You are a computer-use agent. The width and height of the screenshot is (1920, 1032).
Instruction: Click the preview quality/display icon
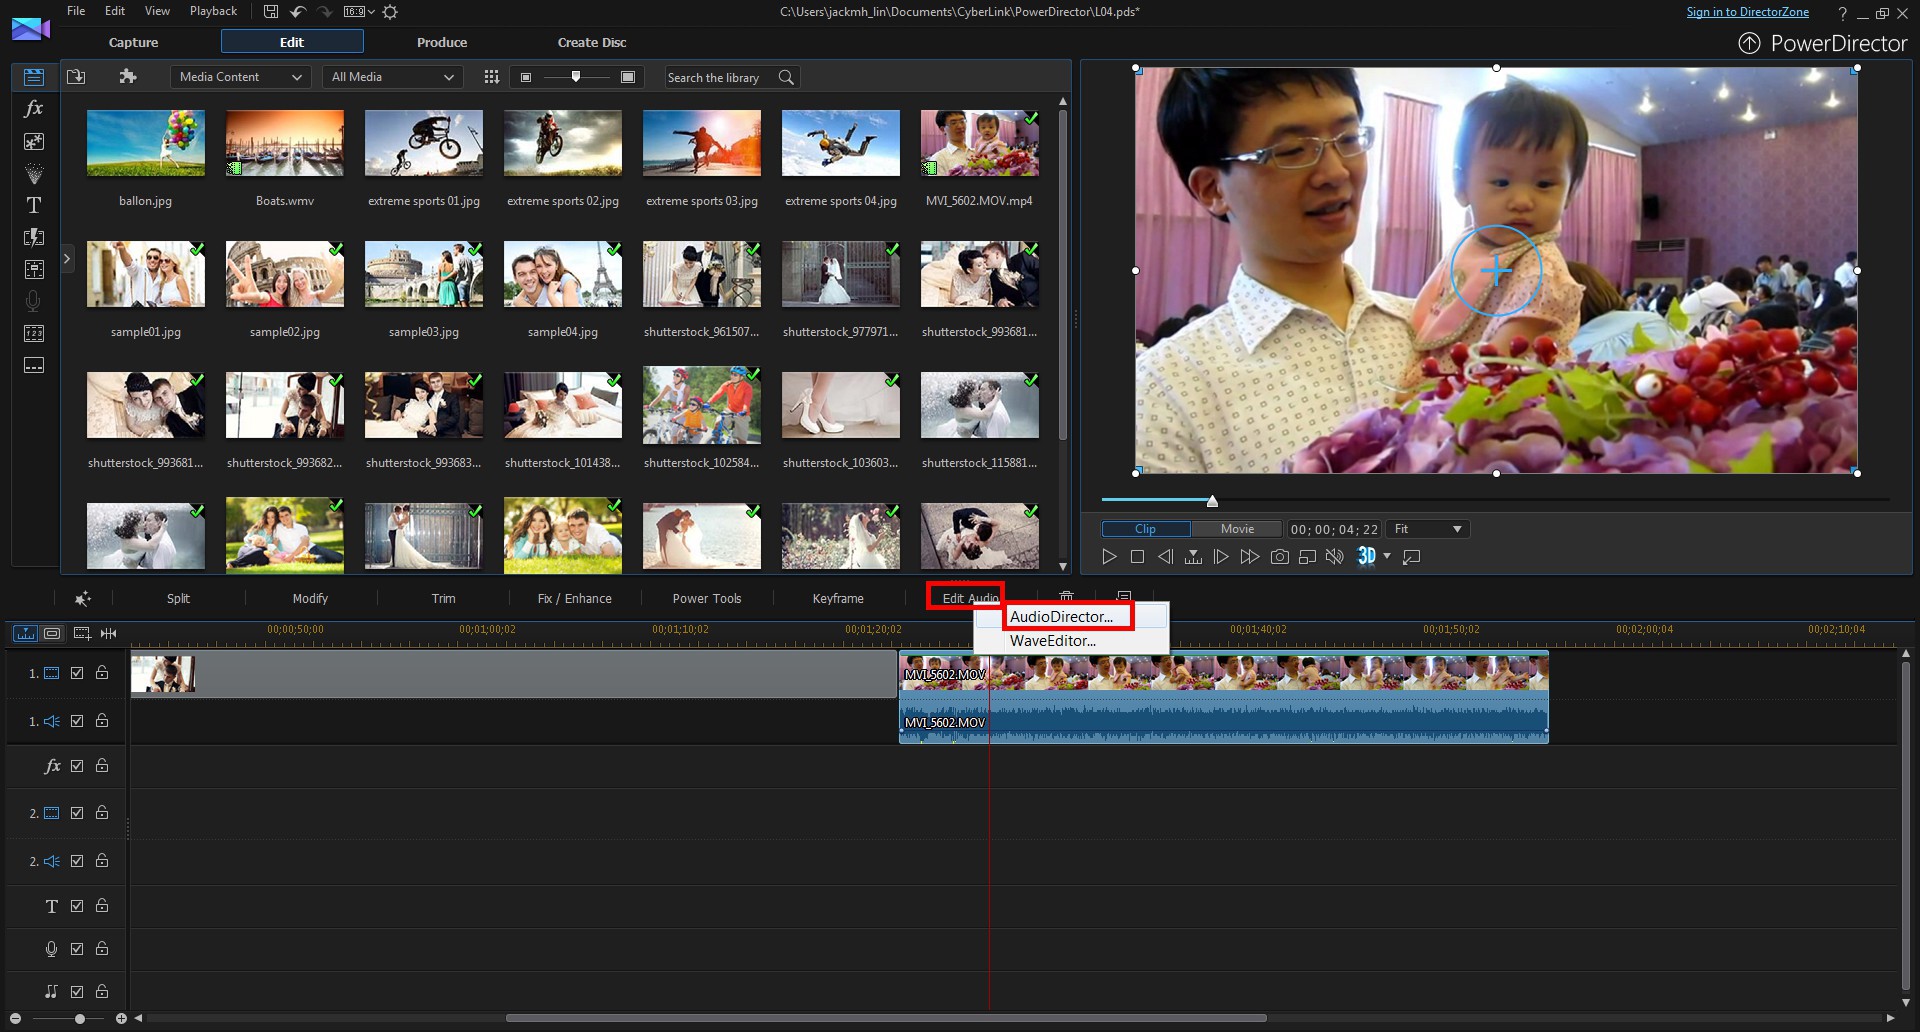tap(1307, 557)
